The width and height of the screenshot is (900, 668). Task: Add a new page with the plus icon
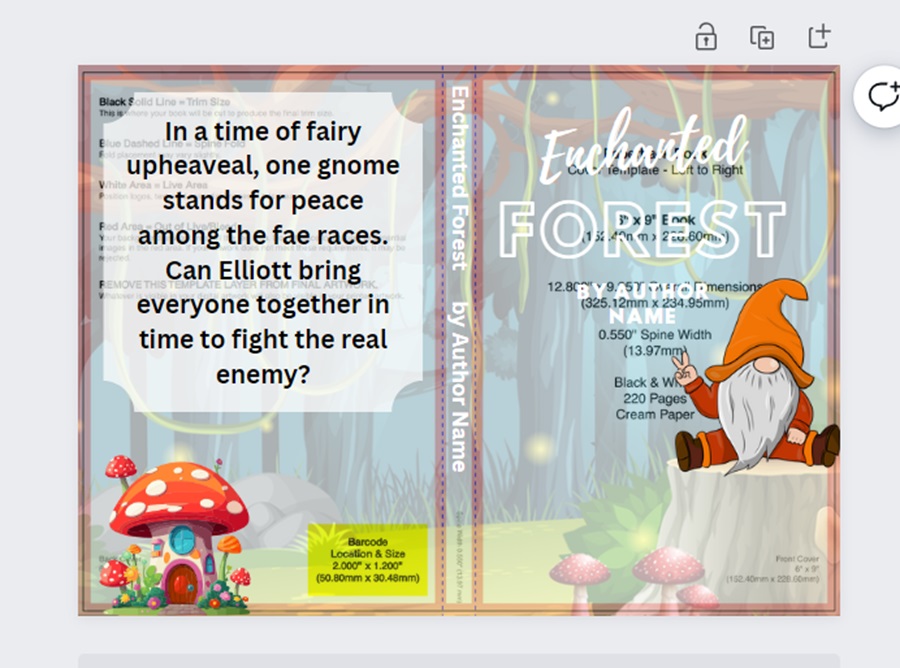click(x=819, y=37)
